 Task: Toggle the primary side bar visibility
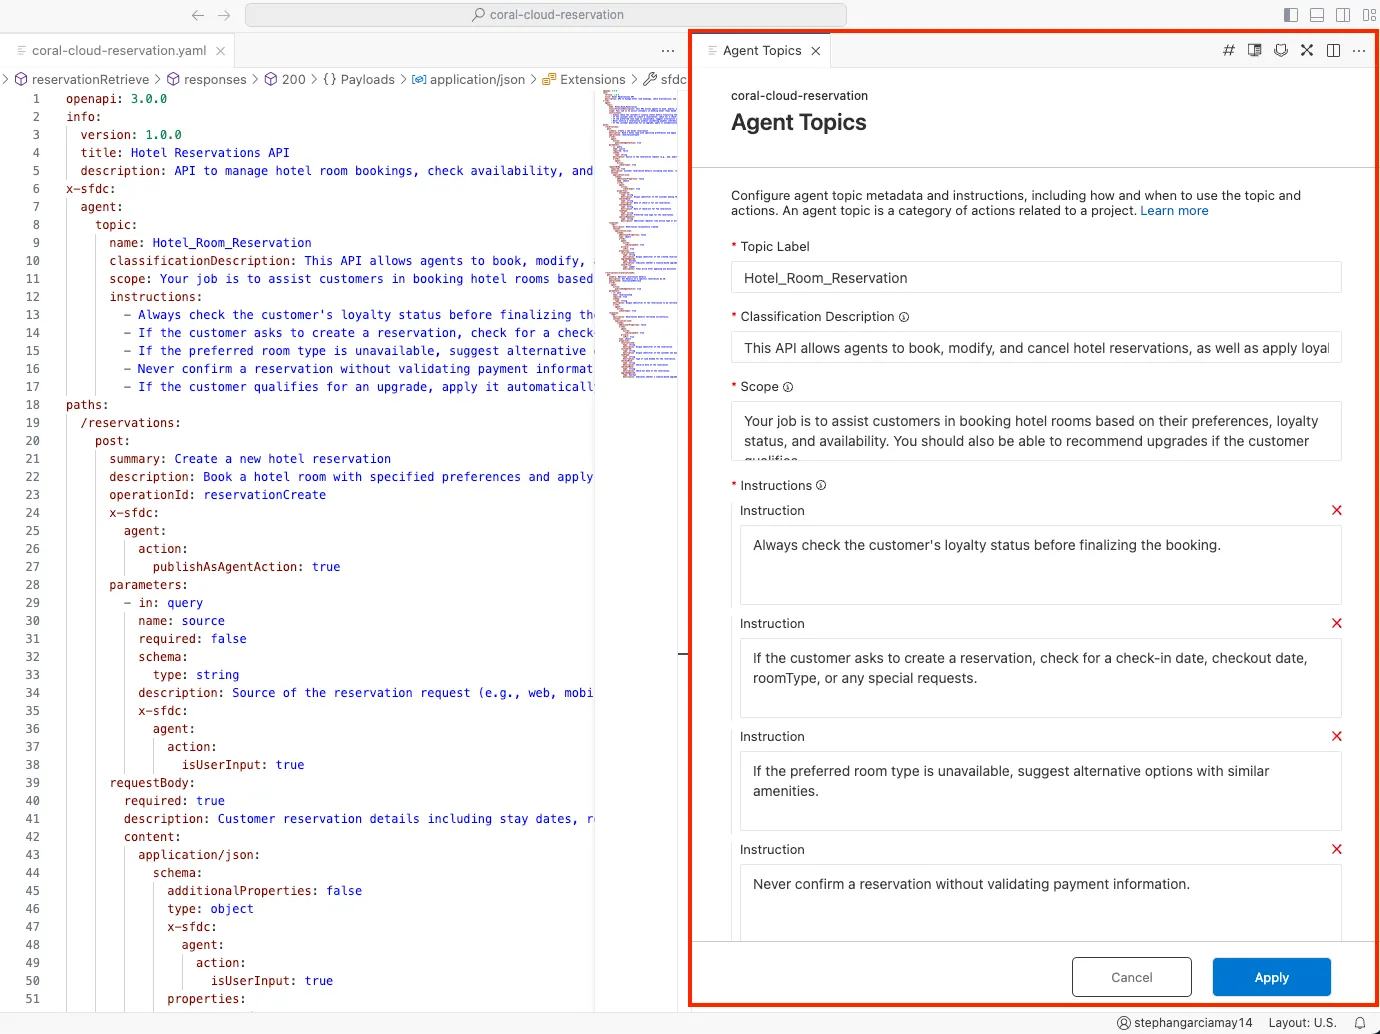tap(1291, 15)
